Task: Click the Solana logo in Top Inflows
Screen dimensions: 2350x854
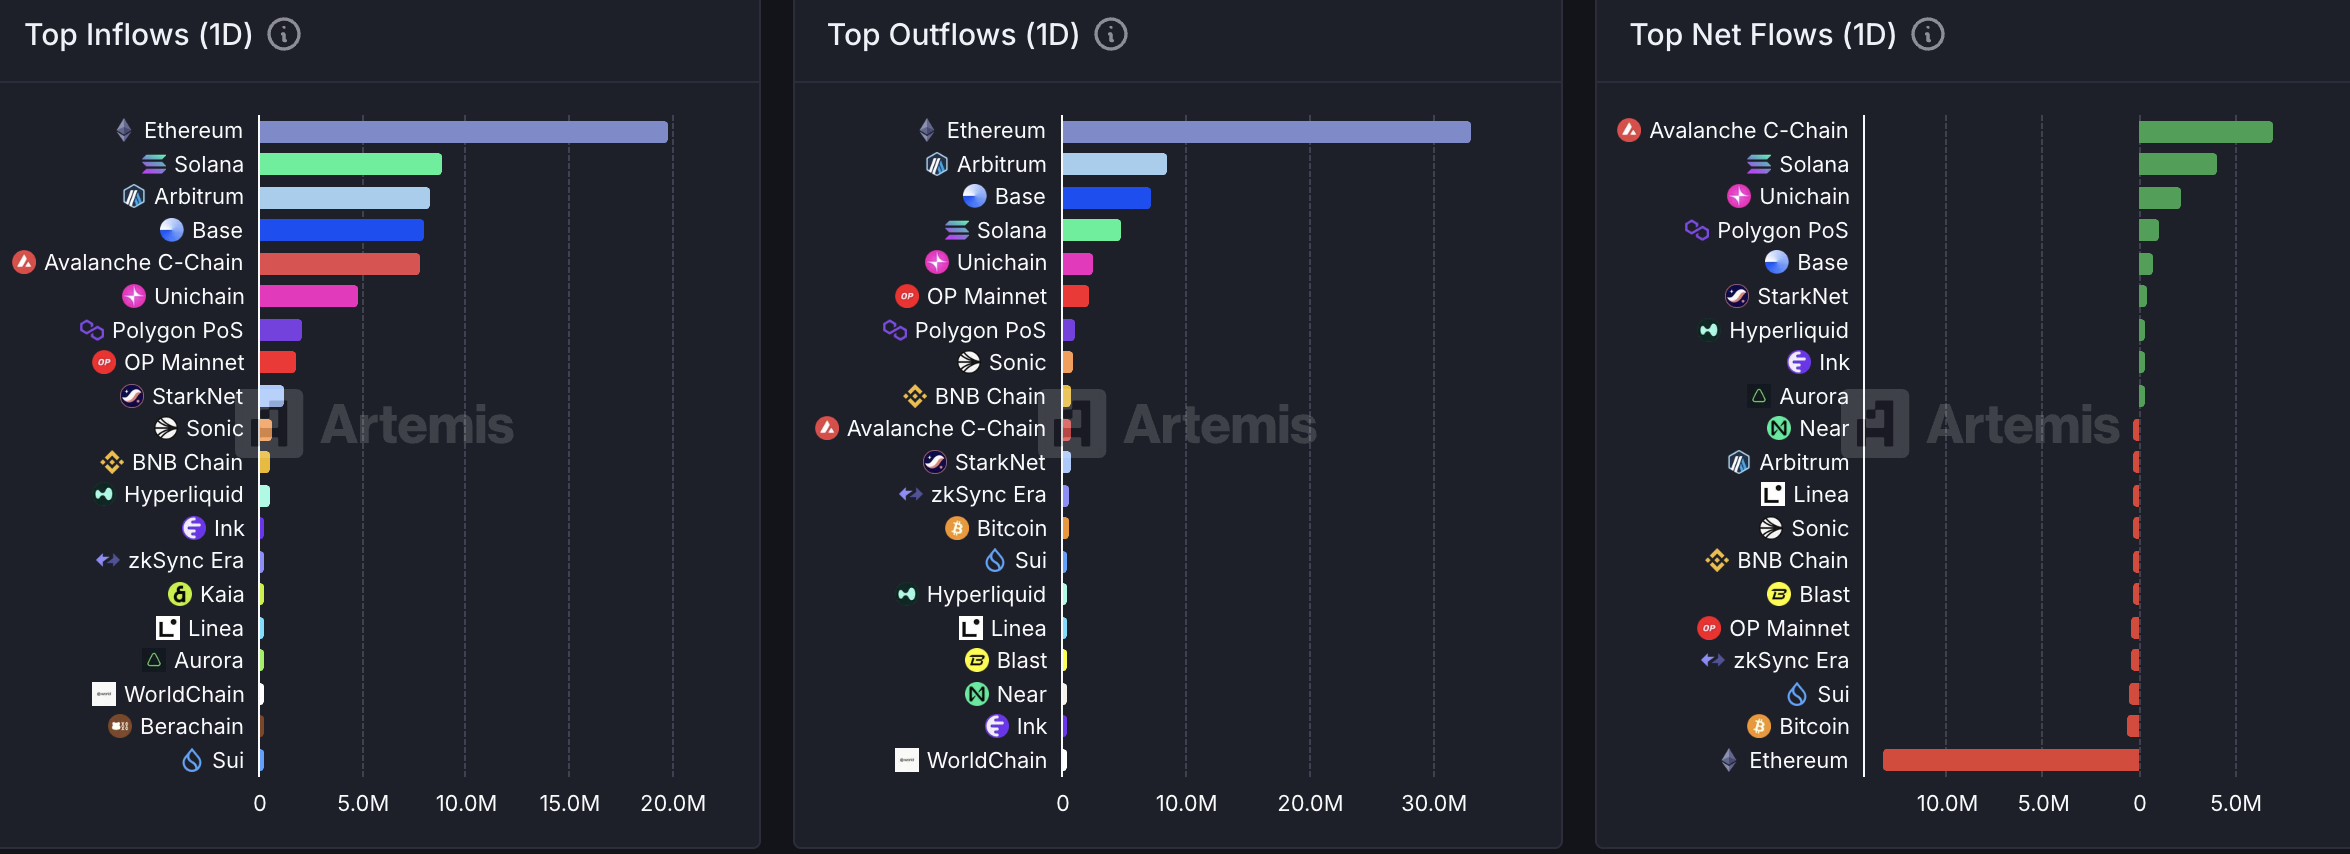Action: [154, 164]
